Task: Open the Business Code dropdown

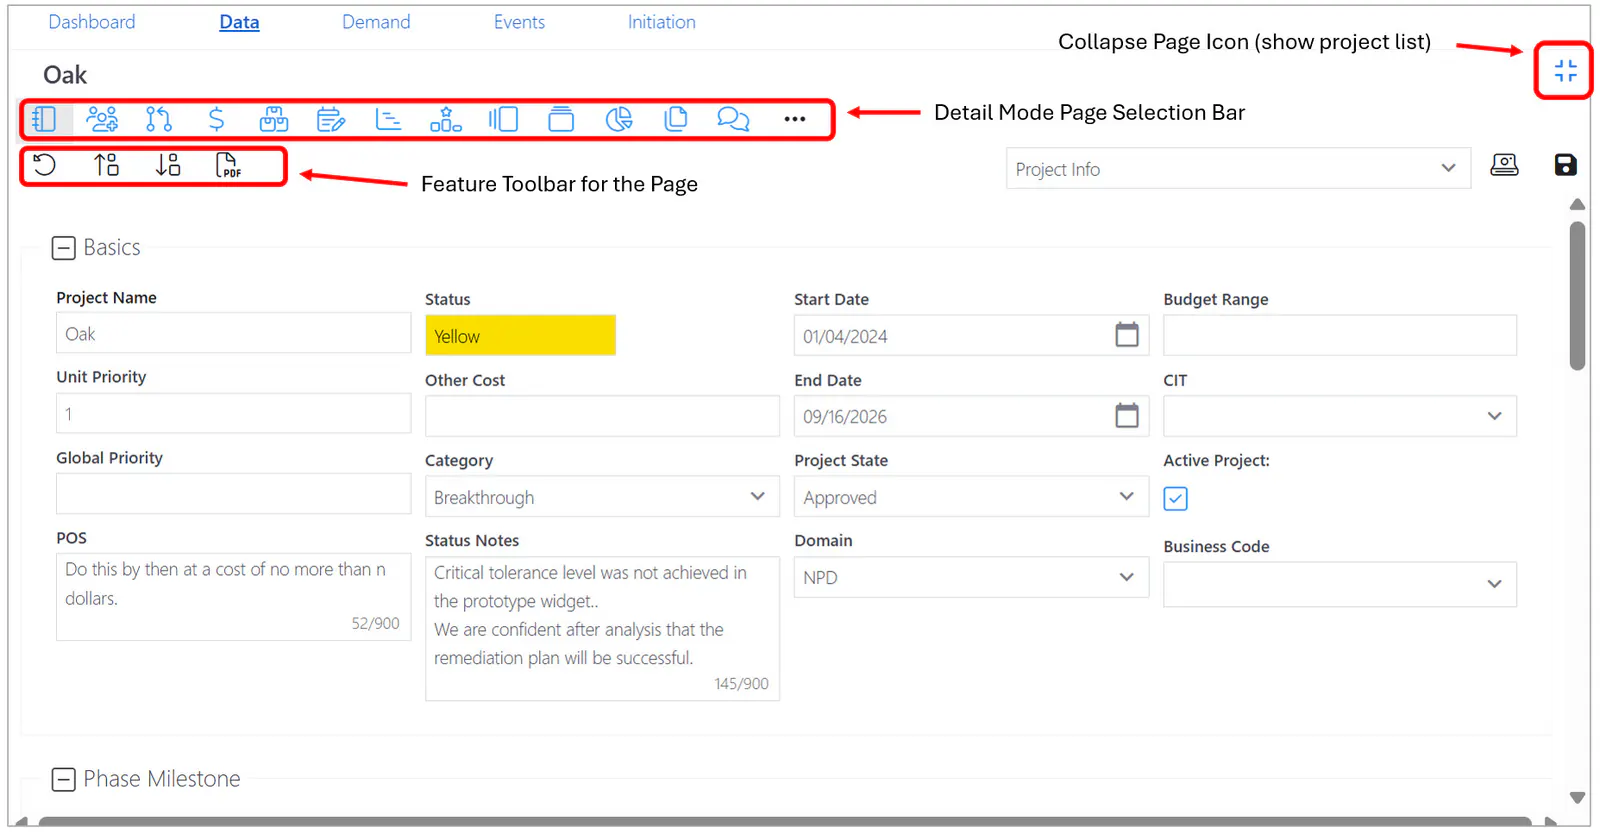Action: 1340,584
